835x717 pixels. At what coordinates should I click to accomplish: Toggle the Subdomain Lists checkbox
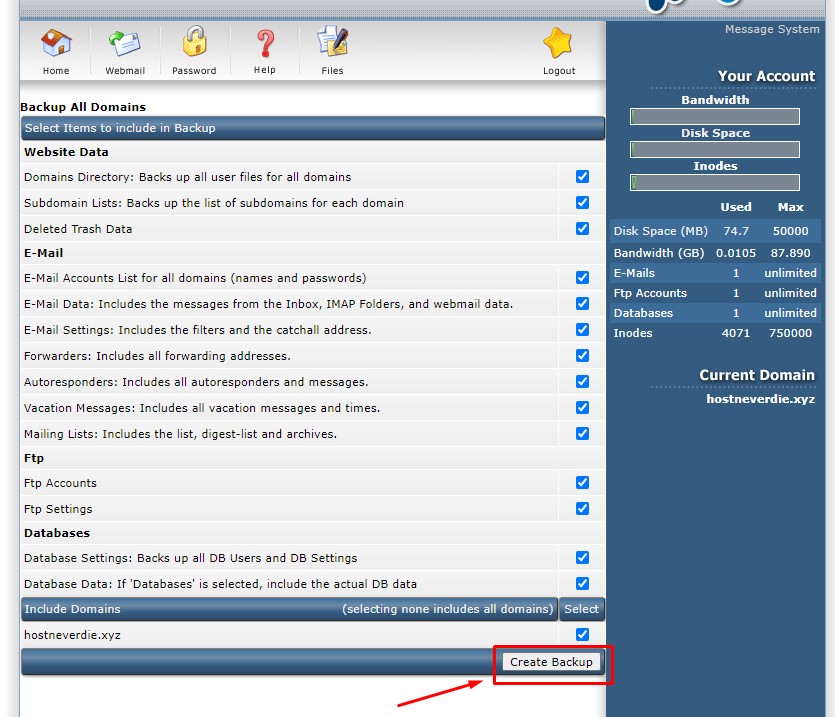point(582,203)
